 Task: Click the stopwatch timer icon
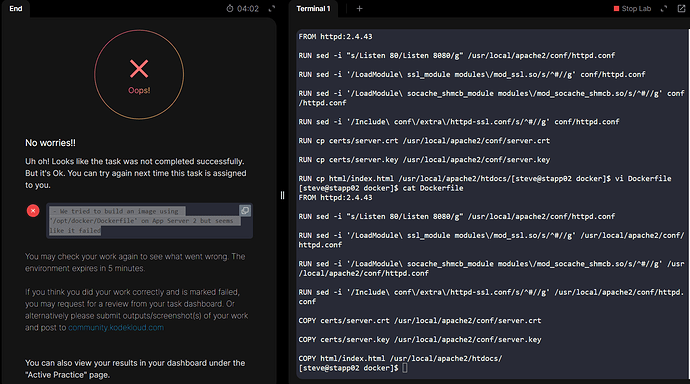[x=230, y=8]
